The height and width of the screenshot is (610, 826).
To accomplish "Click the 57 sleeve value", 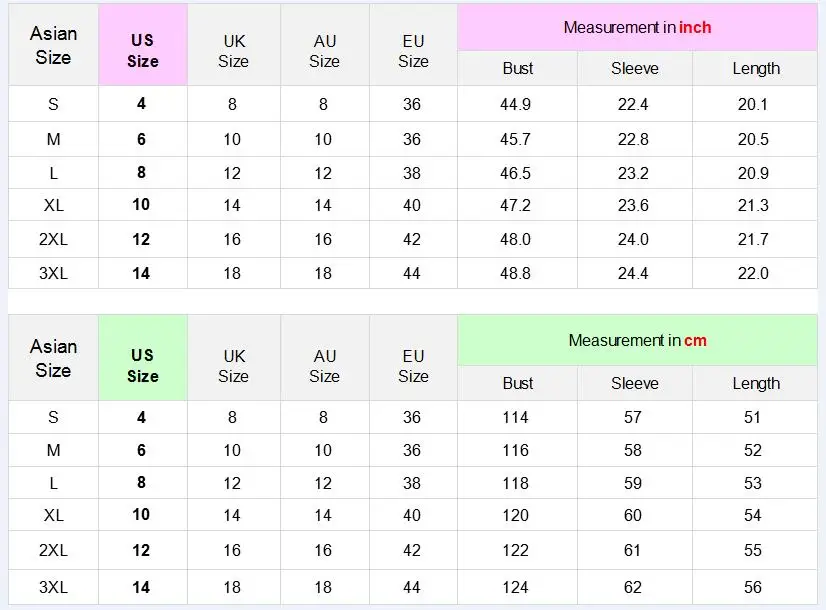I will 633,417.
